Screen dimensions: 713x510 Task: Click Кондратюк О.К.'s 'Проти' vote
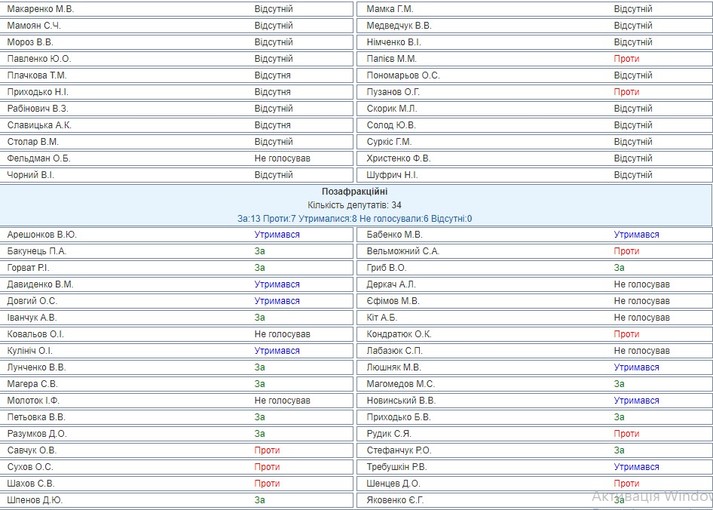(626, 334)
